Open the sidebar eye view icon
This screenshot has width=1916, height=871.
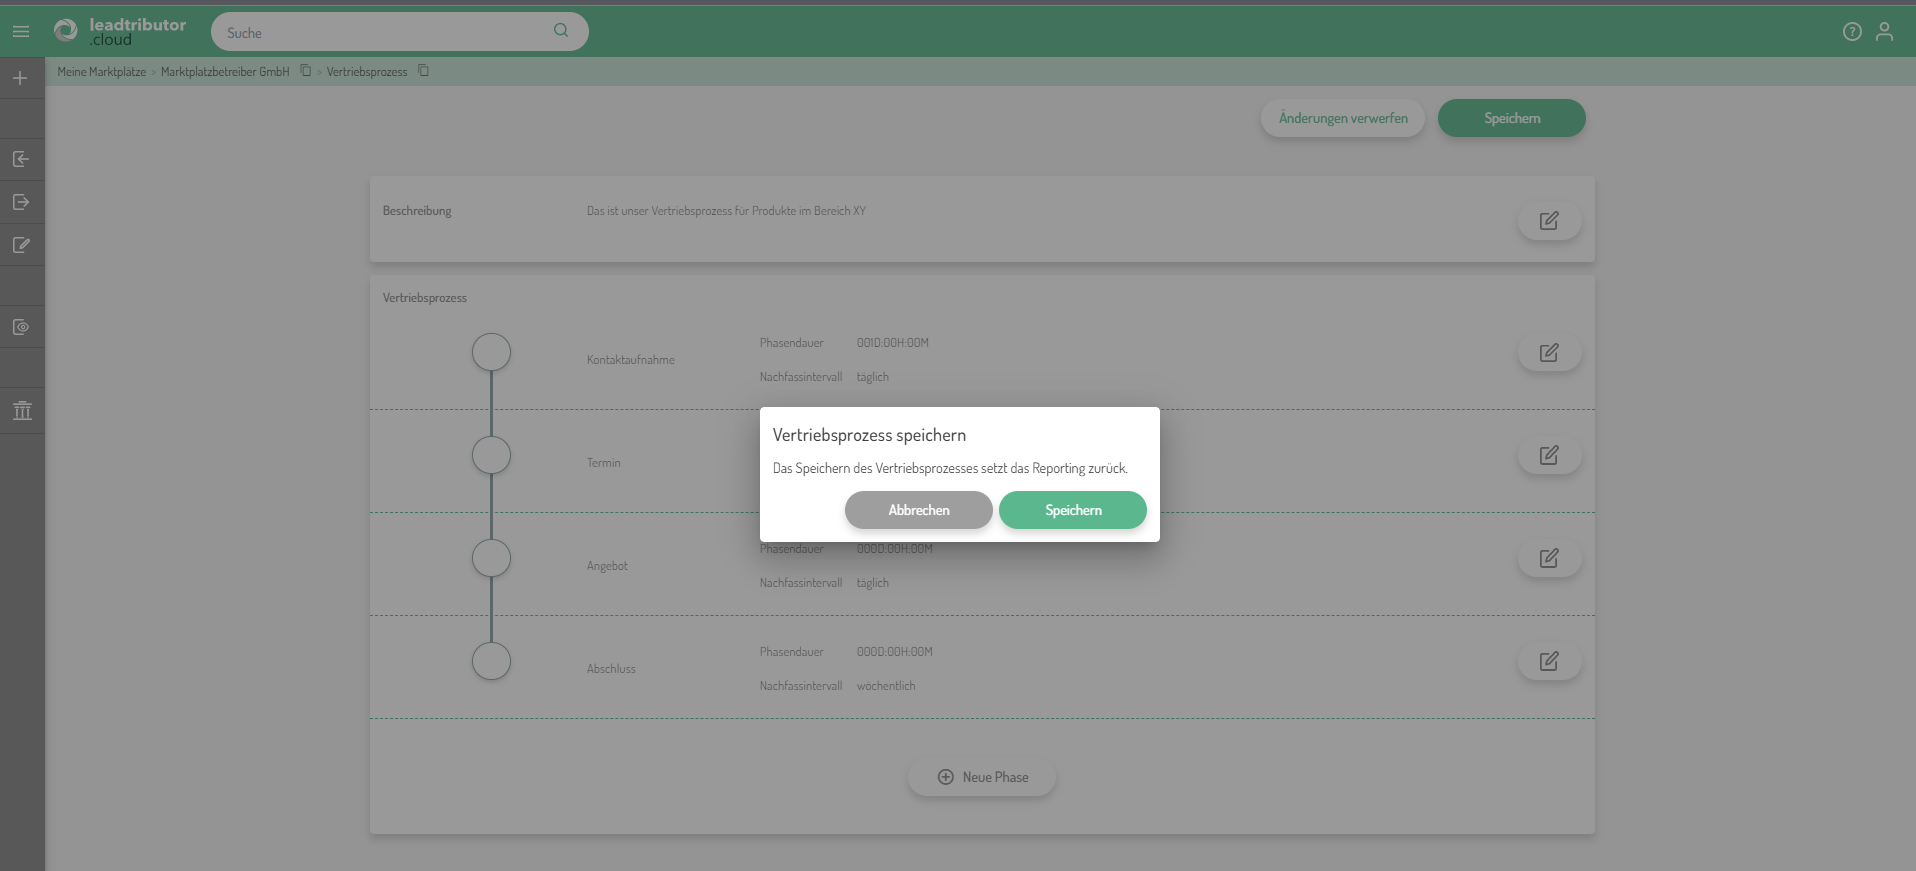(x=21, y=327)
